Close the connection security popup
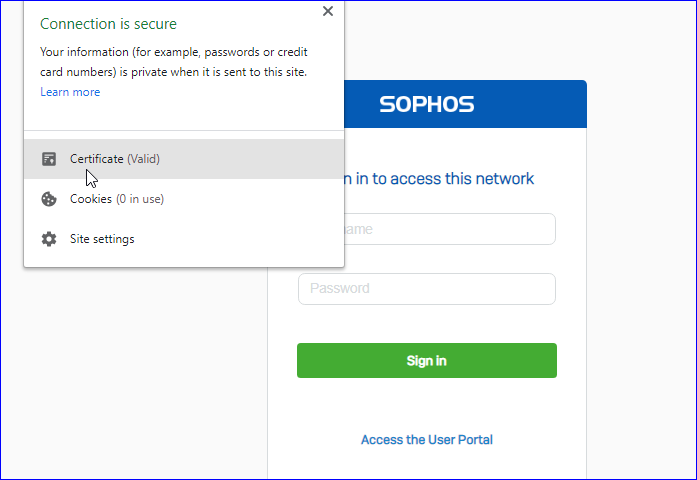 coord(328,11)
